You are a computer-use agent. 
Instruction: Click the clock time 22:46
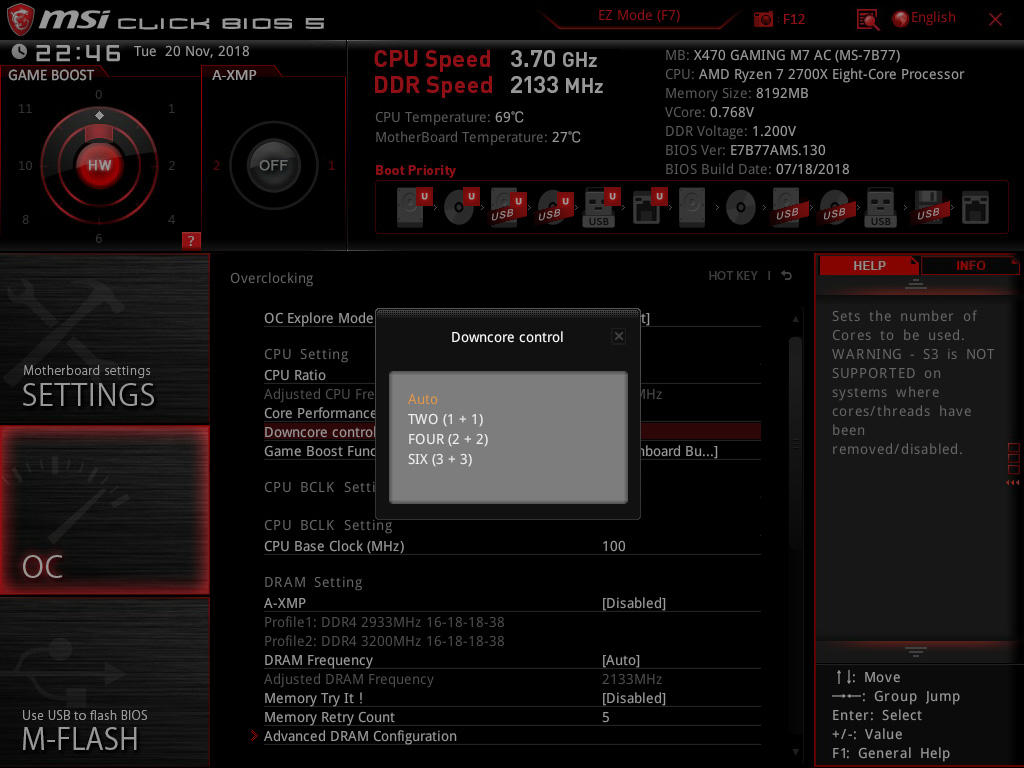click(x=78, y=52)
